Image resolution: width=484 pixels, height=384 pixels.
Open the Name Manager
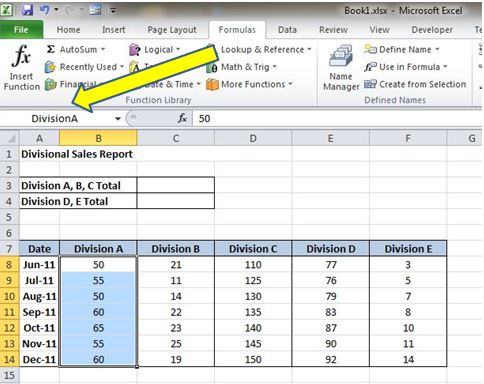[x=341, y=68]
